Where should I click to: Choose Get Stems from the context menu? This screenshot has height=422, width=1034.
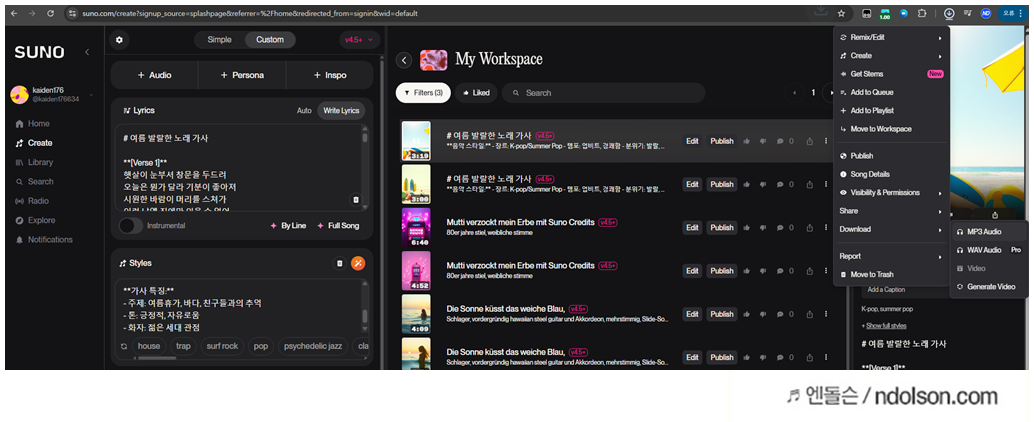pyautogui.click(x=890, y=74)
